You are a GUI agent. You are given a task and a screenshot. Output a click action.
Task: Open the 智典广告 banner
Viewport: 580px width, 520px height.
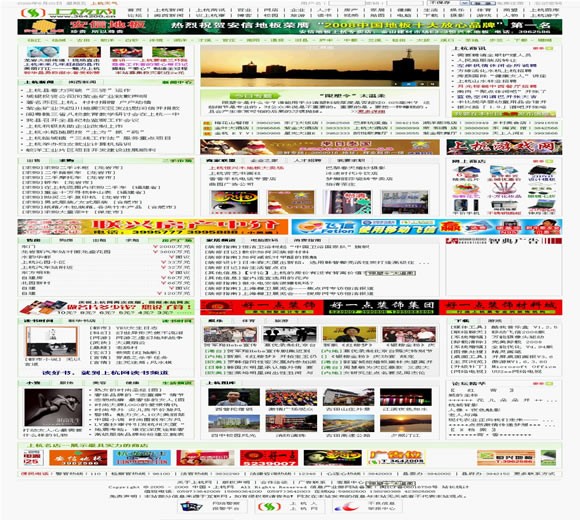[x=504, y=241]
